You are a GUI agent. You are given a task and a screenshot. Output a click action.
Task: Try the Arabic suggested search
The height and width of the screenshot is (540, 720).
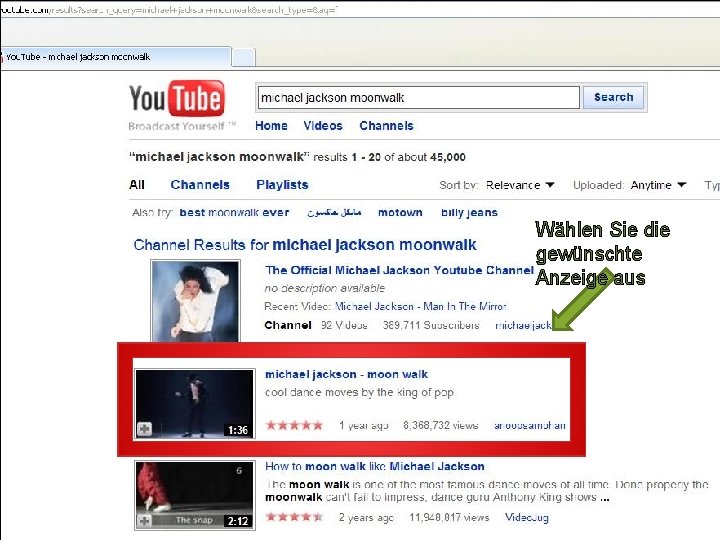[x=334, y=213]
